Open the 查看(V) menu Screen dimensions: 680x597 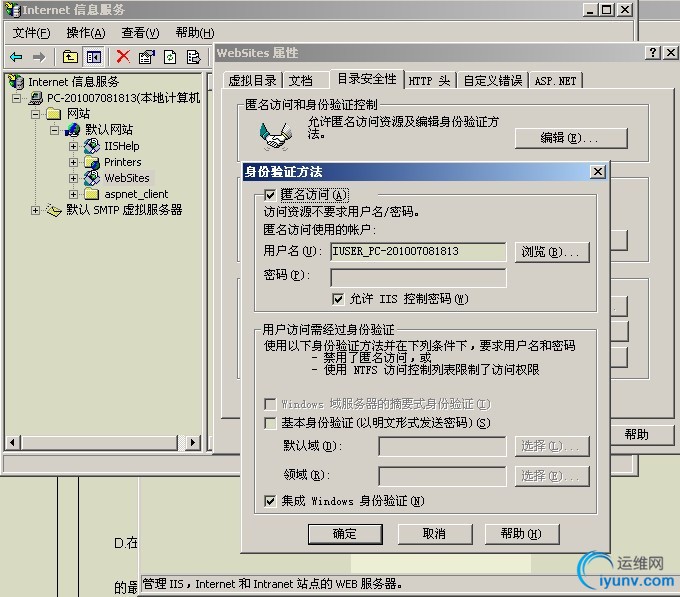[x=140, y=33]
